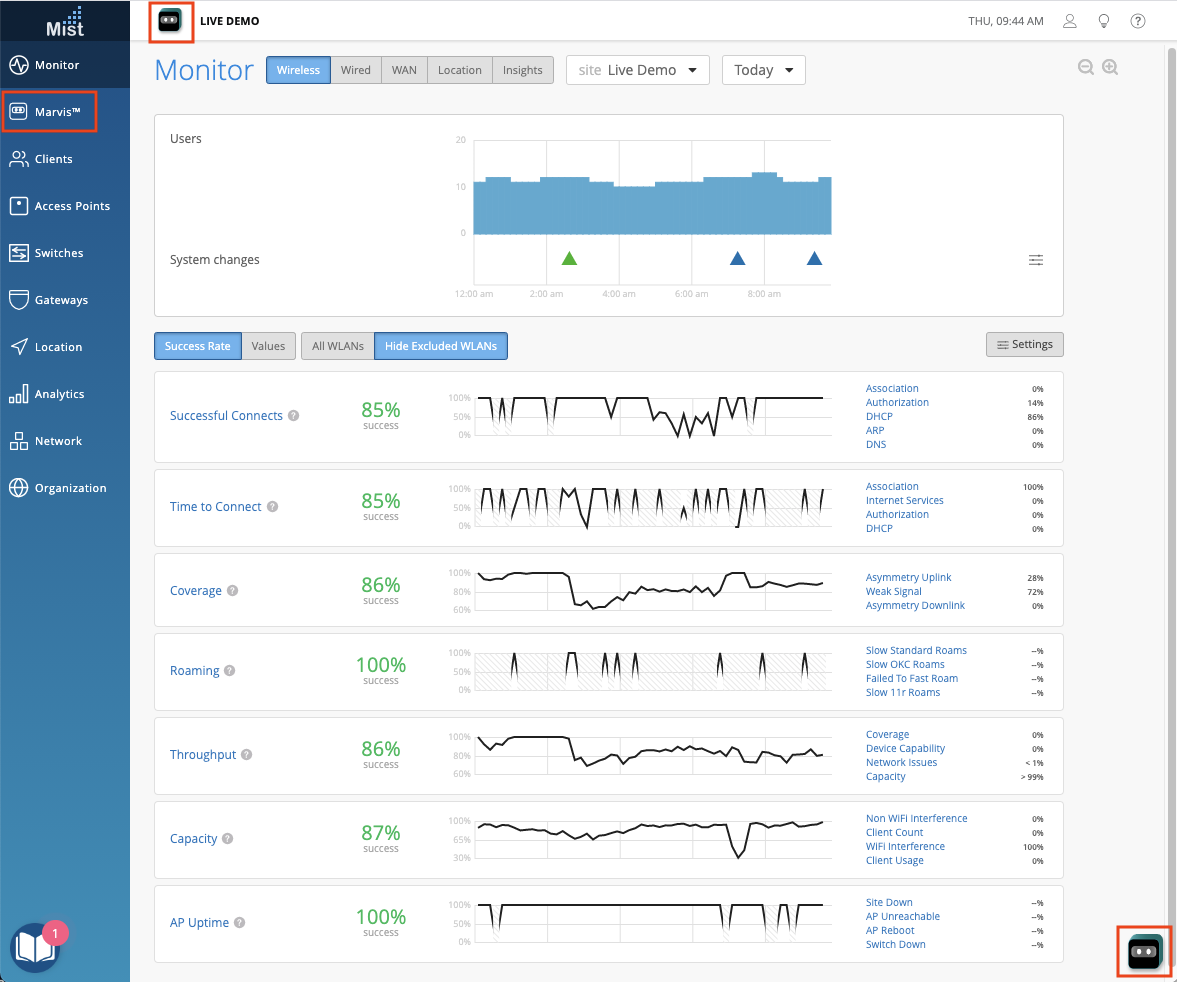The height and width of the screenshot is (982, 1177).
Task: Click the Weak Signal classifier
Action: click(x=893, y=592)
